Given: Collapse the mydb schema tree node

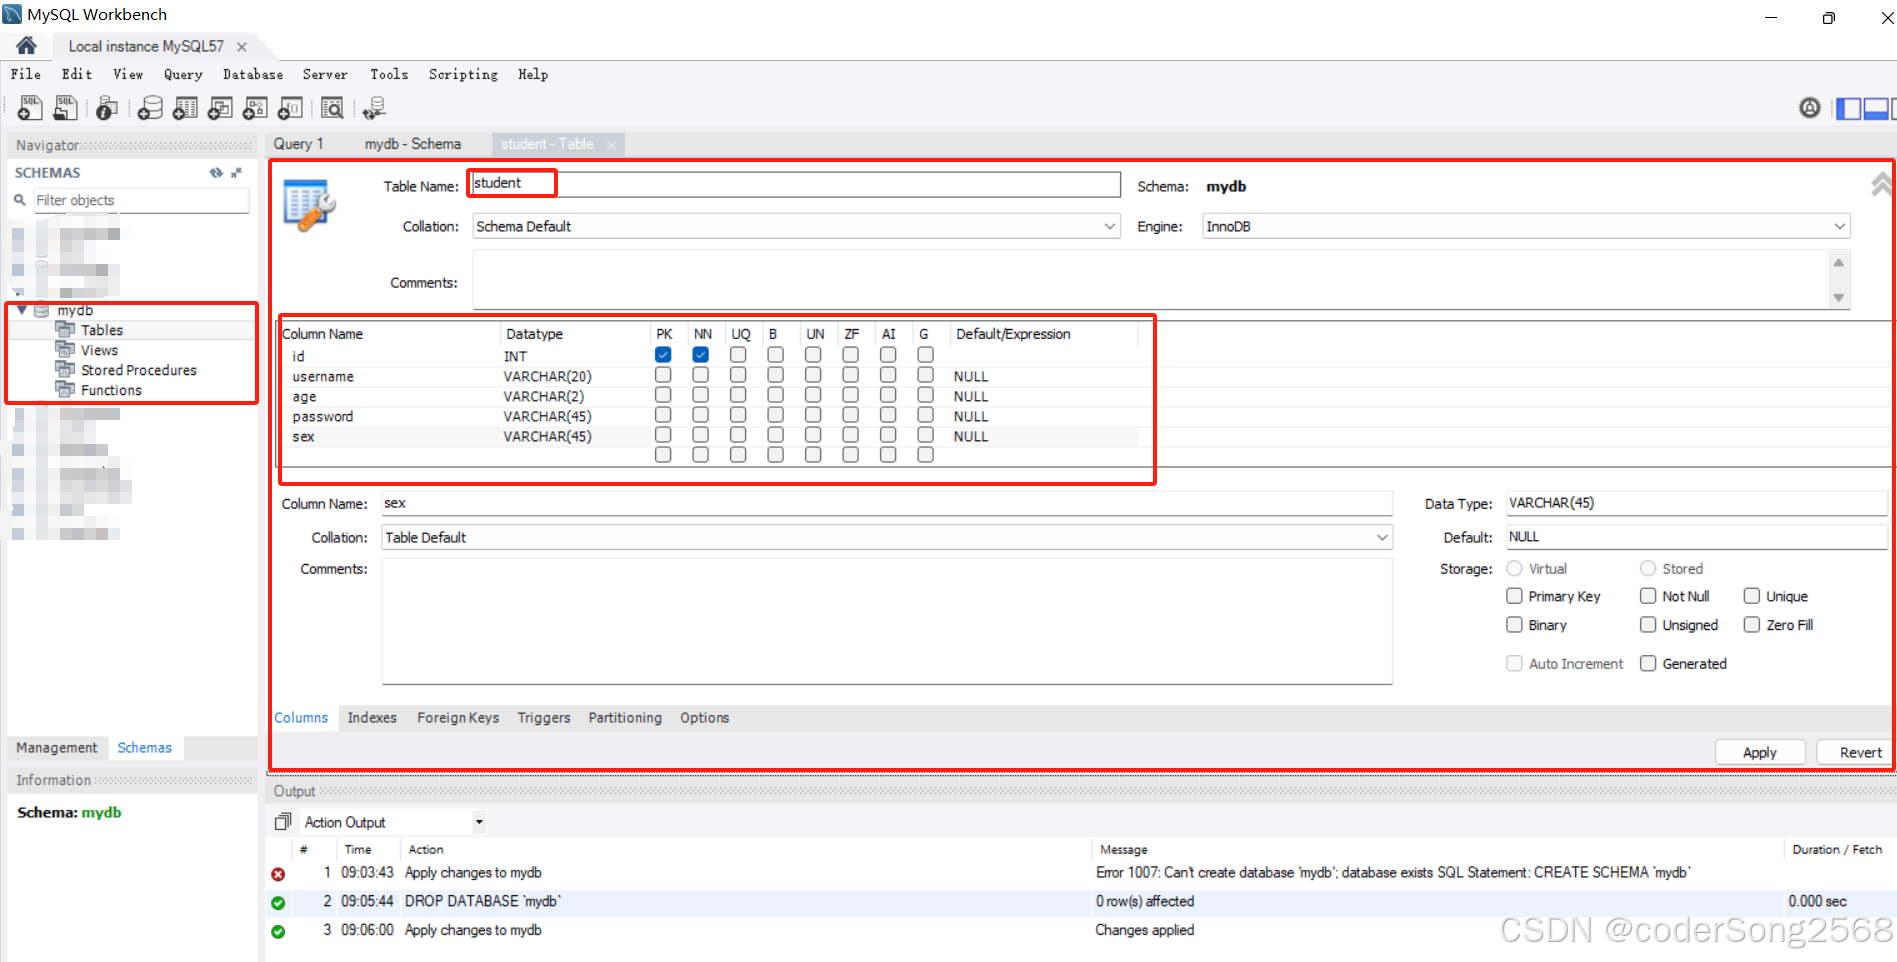Looking at the screenshot, I should point(22,310).
